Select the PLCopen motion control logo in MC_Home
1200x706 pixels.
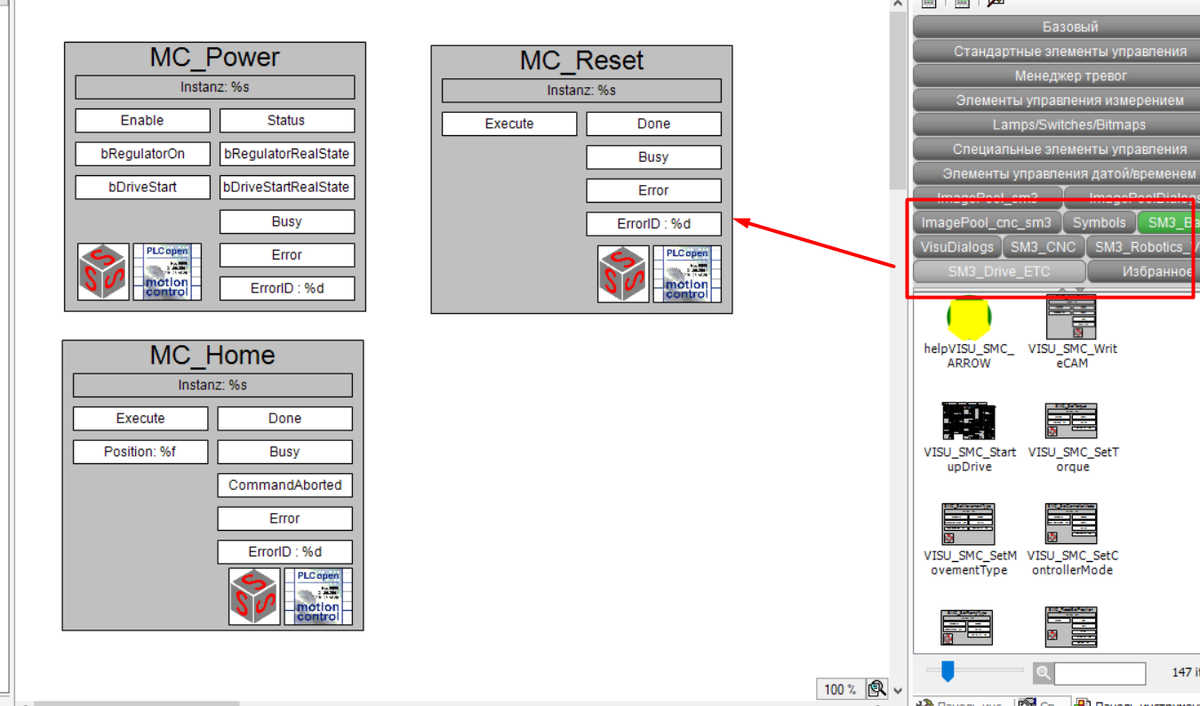[318, 597]
